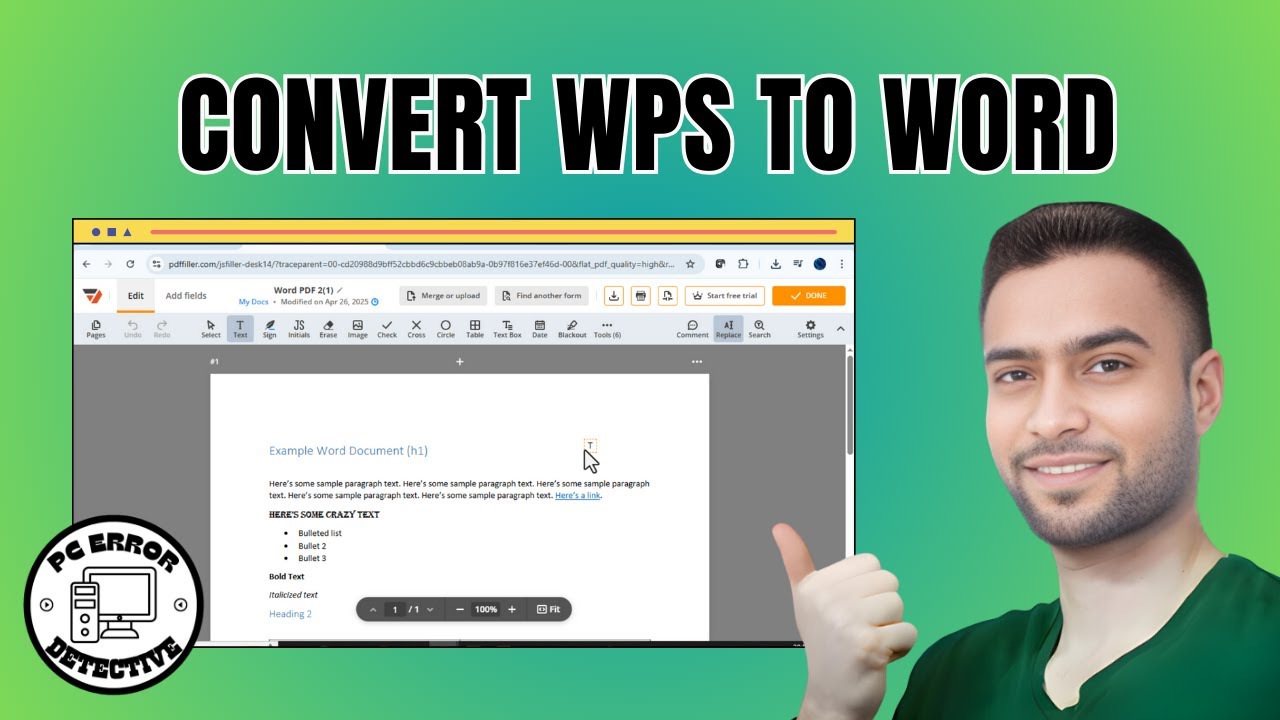Print the document using the printer icon
The image size is (1280, 720).
(x=641, y=296)
